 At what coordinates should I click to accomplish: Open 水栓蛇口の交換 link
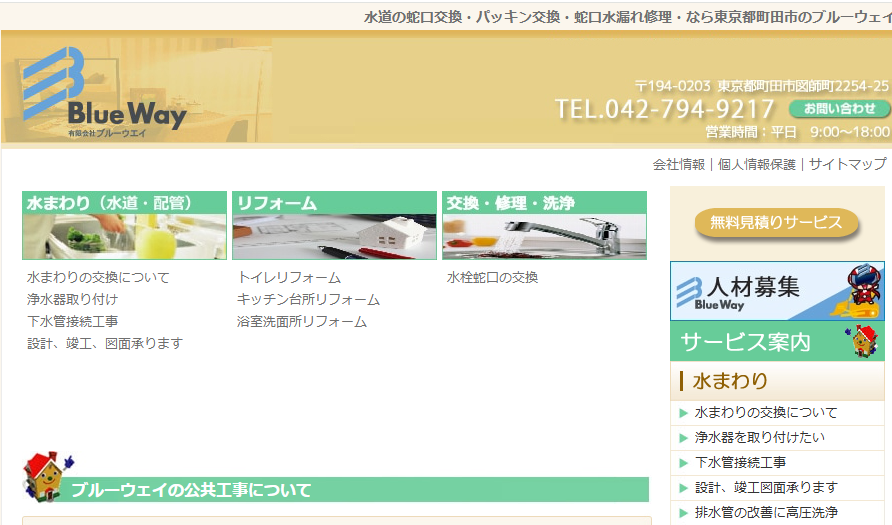[492, 277]
